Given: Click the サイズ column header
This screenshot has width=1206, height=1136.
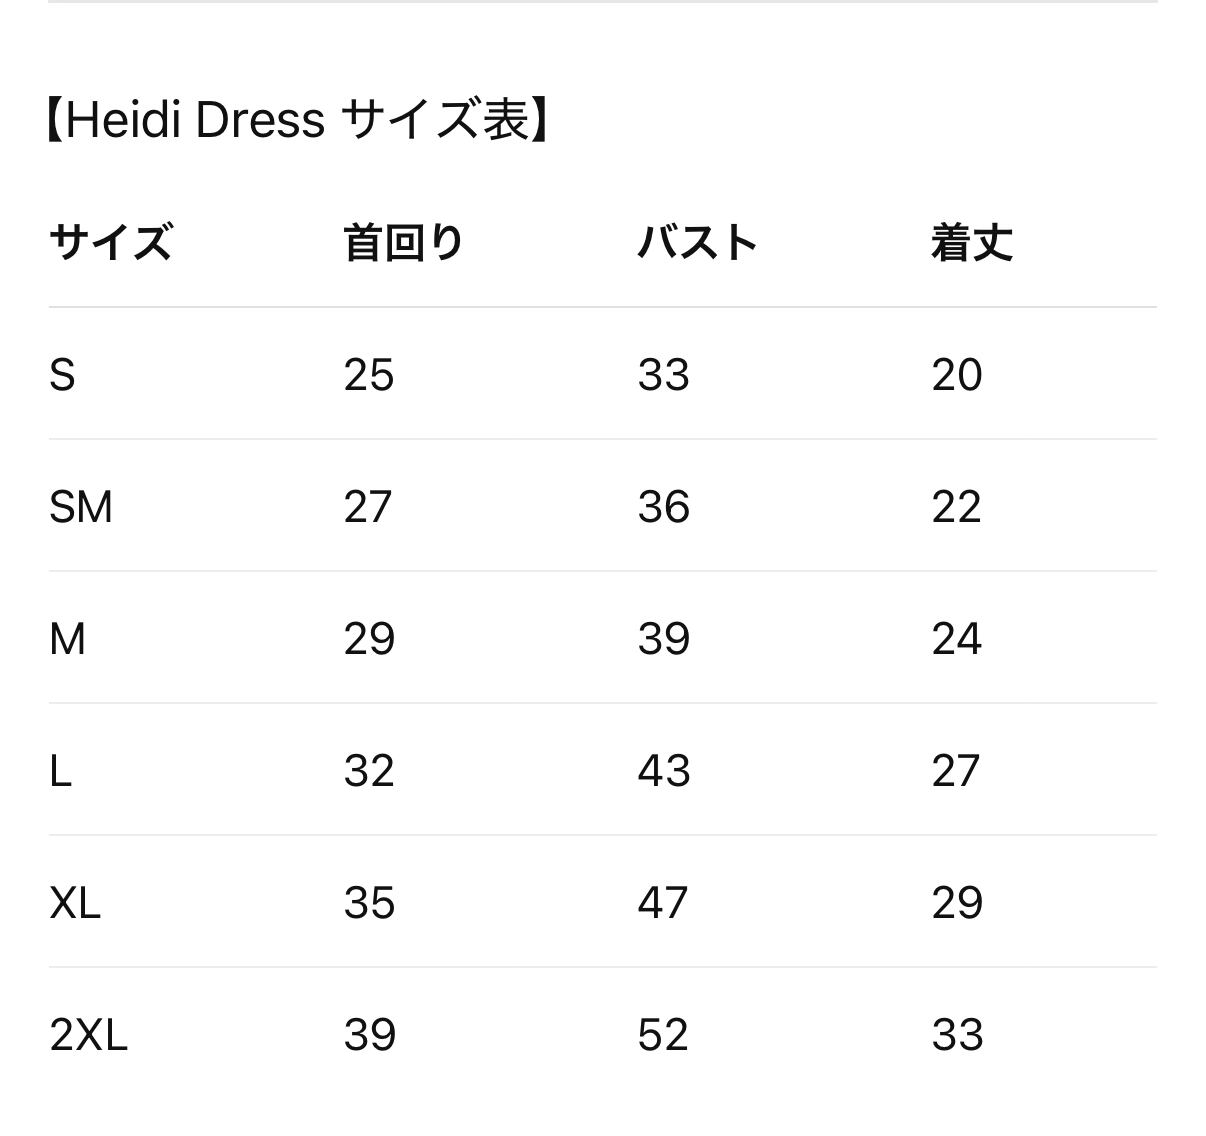Looking at the screenshot, I should [110, 243].
